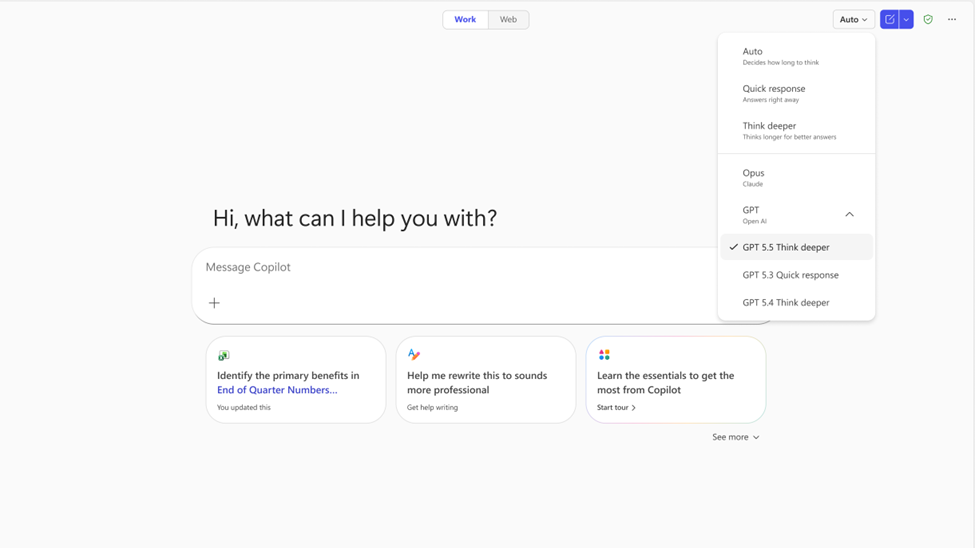Click the Excel file icon on first card
The height and width of the screenshot is (548, 975).
tap(224, 355)
